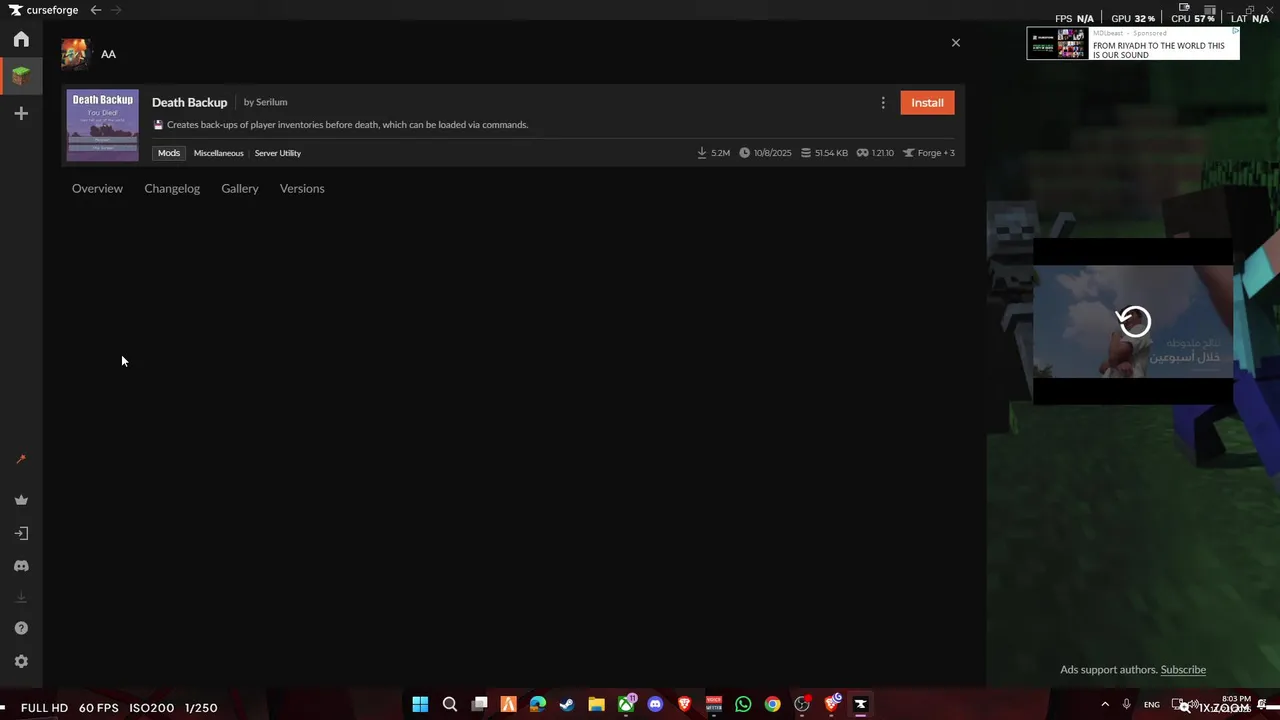
Task: Click the 51.54 KB file size
Action: (824, 153)
